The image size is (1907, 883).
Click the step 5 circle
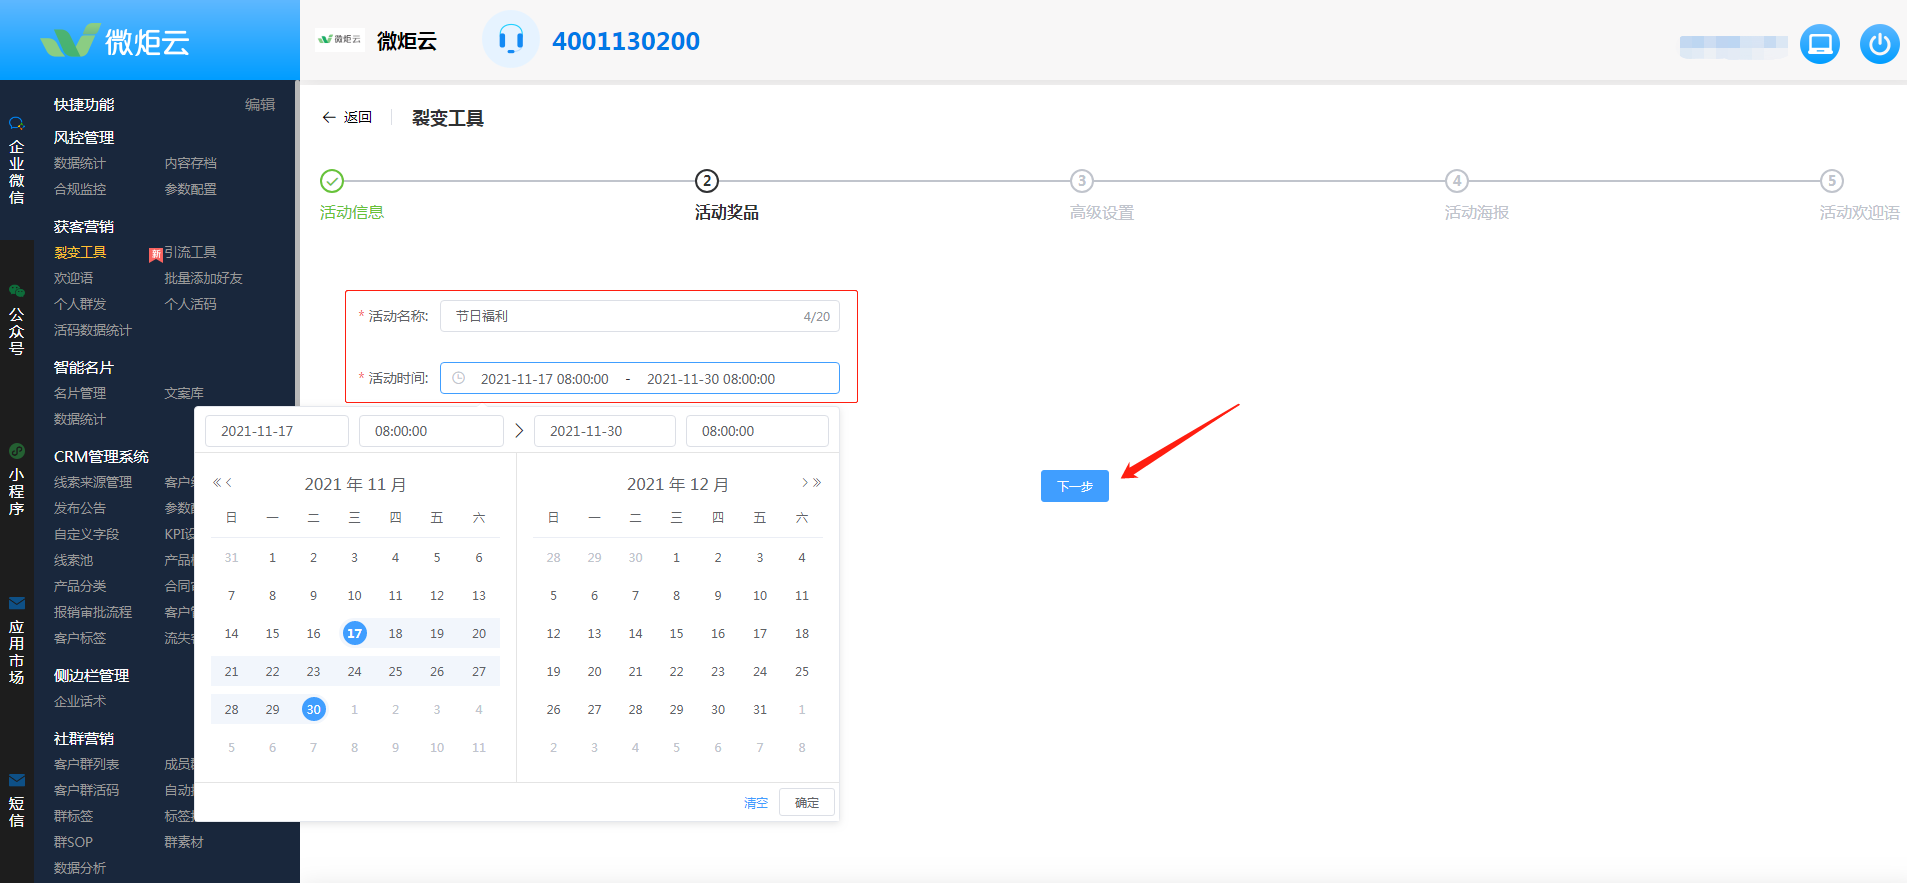coord(1831,181)
